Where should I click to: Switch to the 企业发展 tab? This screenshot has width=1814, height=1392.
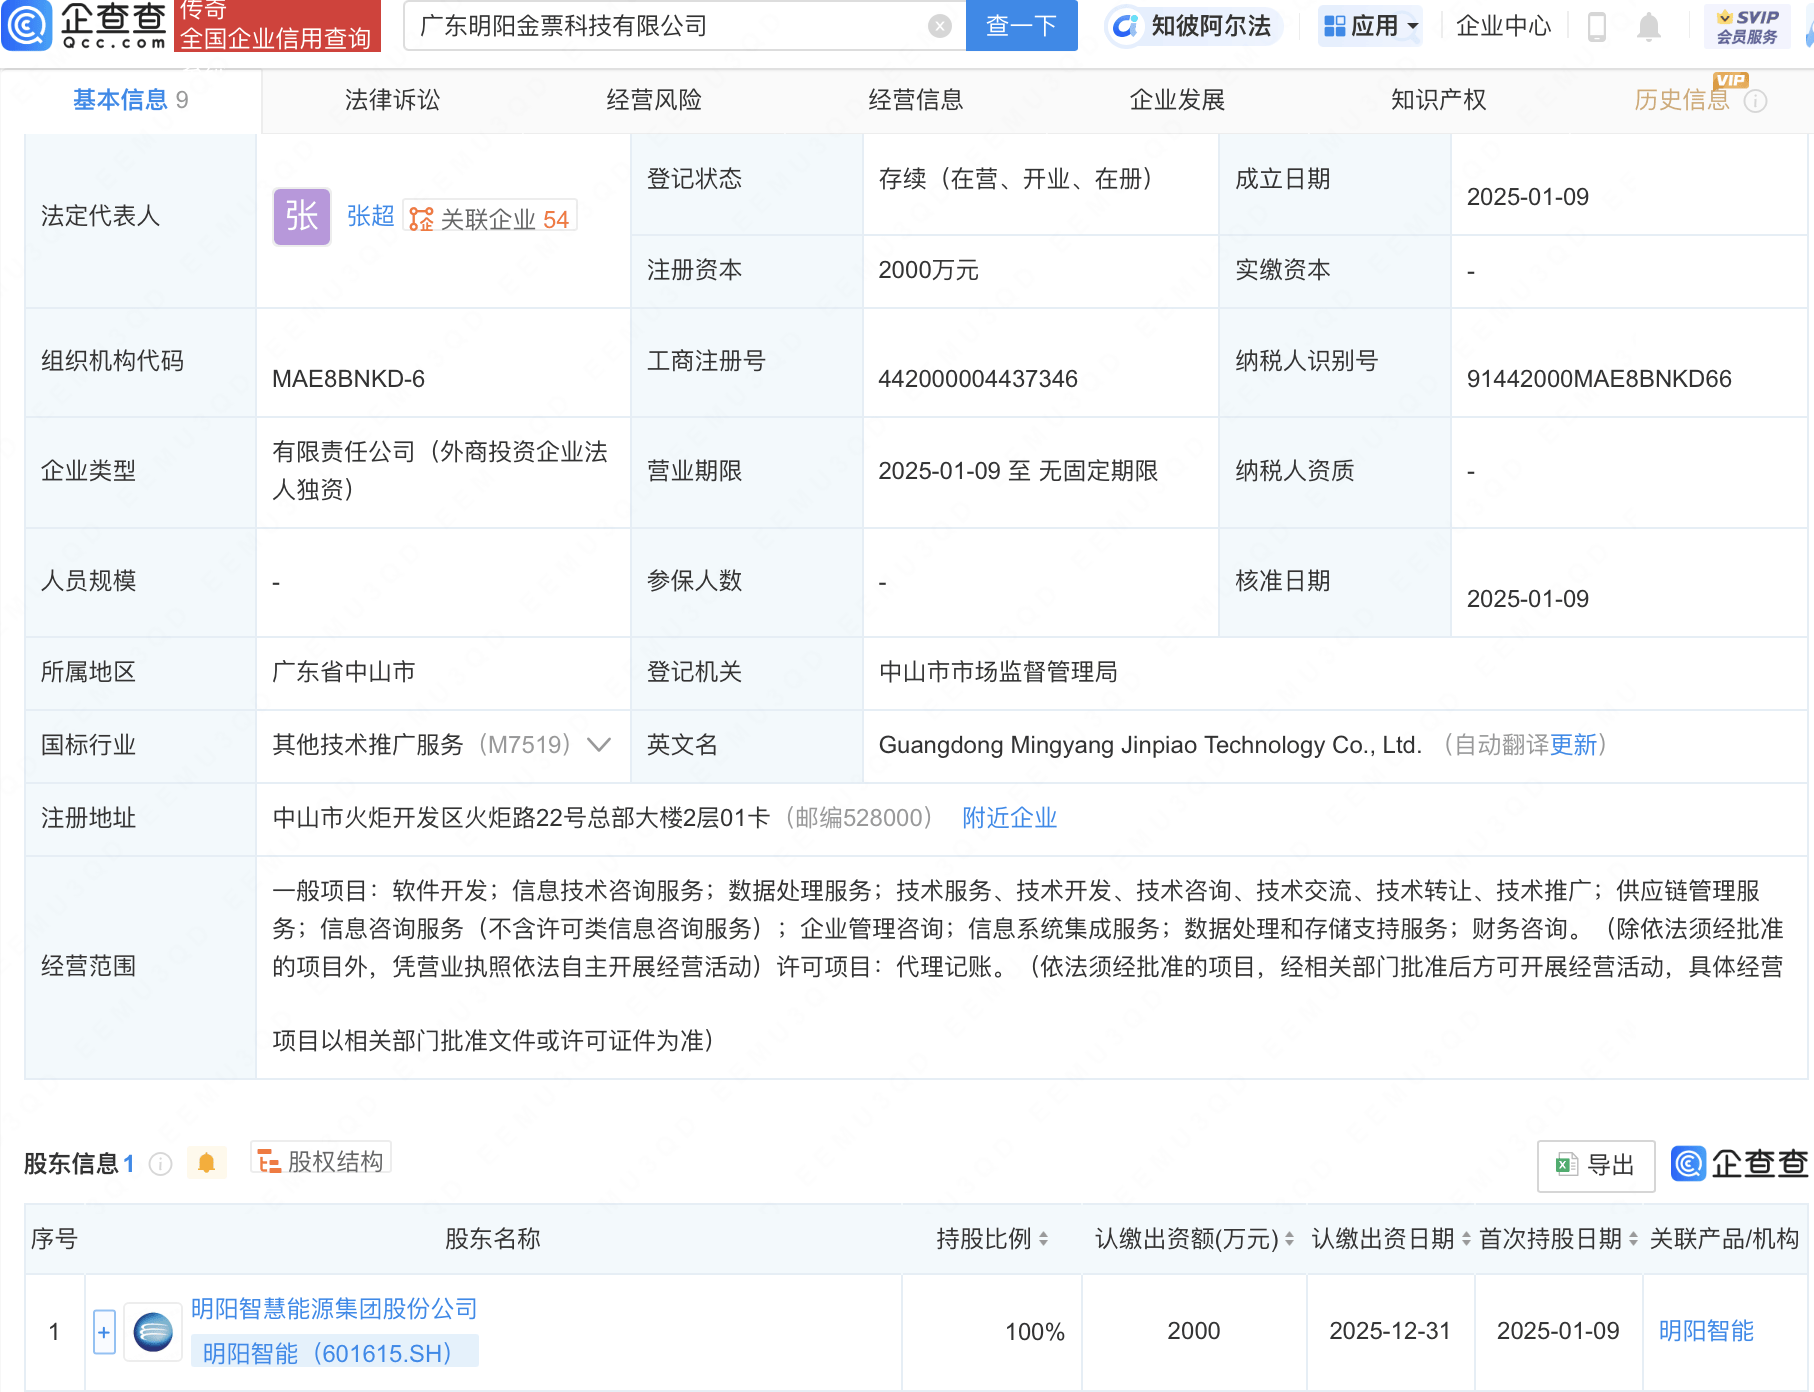(1177, 100)
